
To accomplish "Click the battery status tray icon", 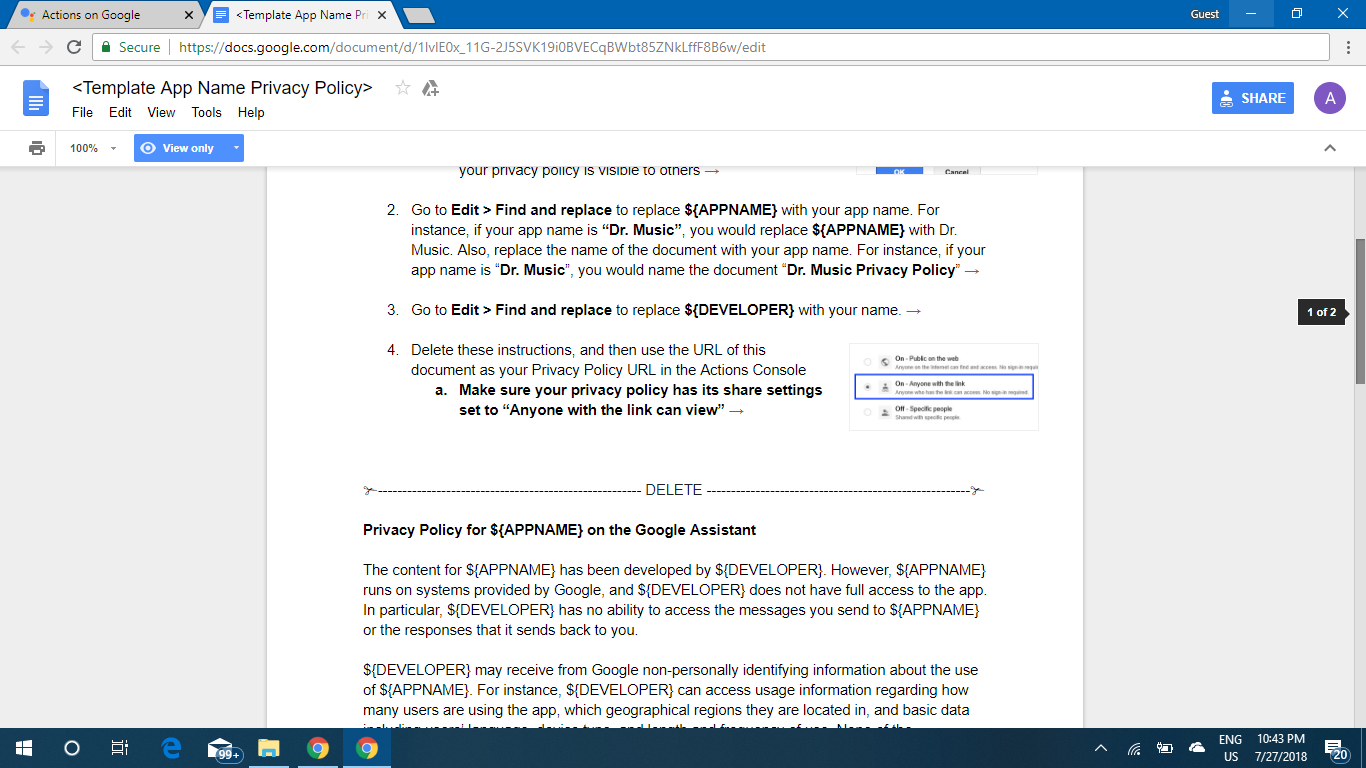I will (x=1165, y=748).
